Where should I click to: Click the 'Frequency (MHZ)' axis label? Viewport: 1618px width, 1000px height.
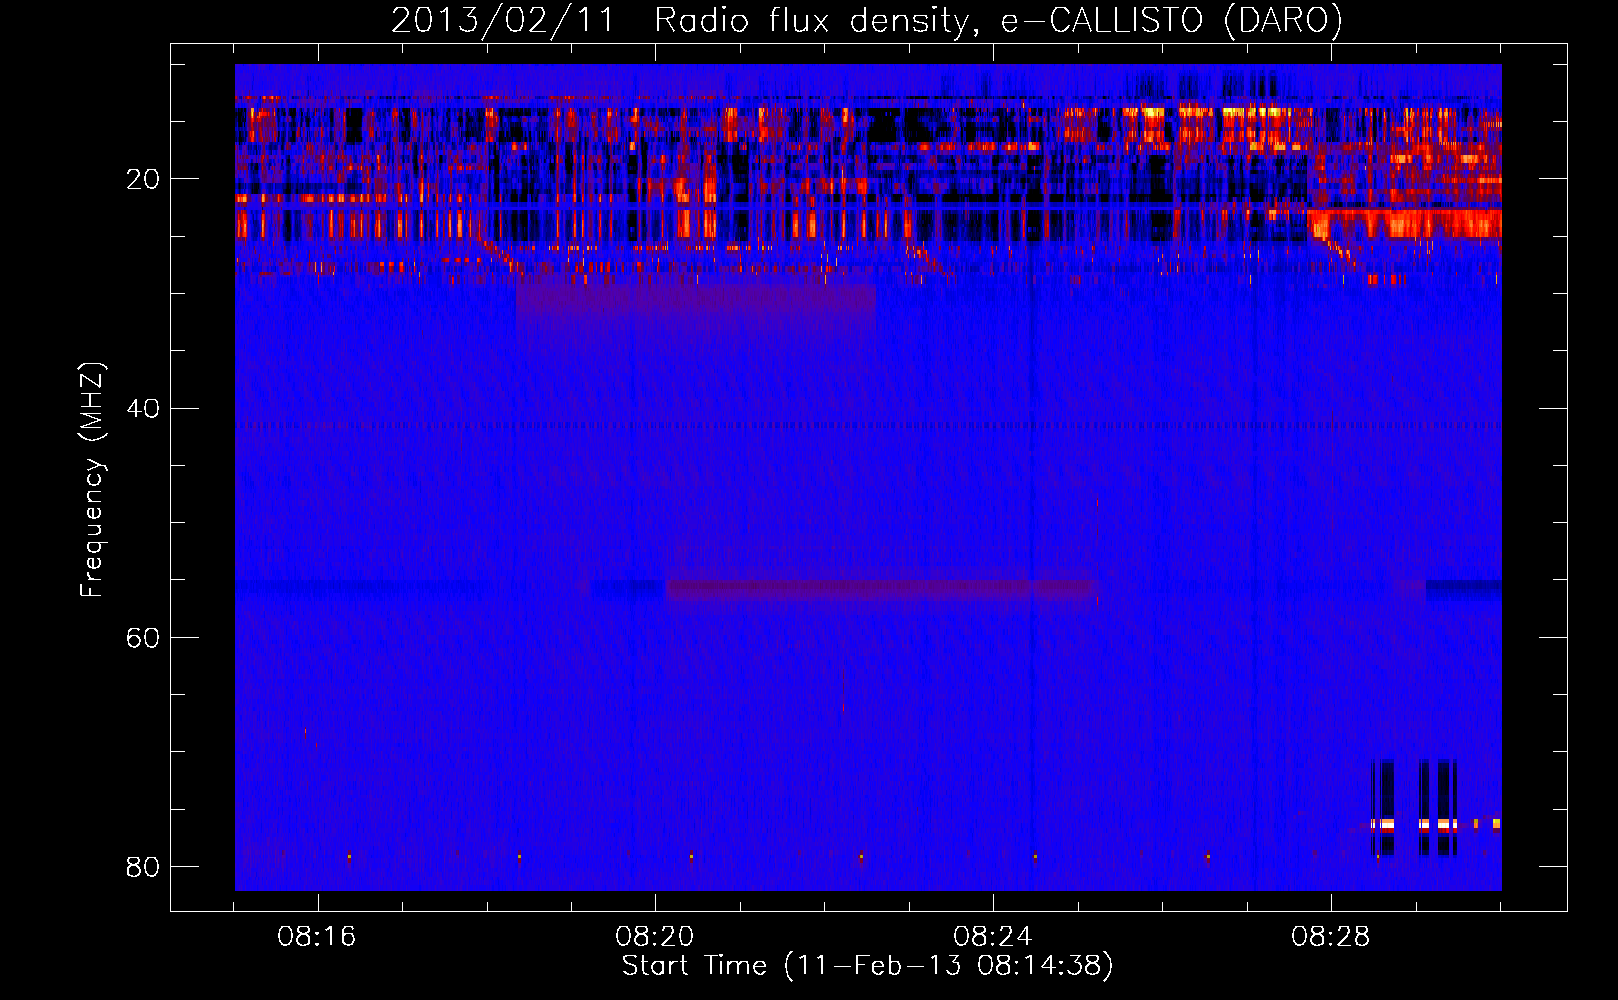[92, 480]
